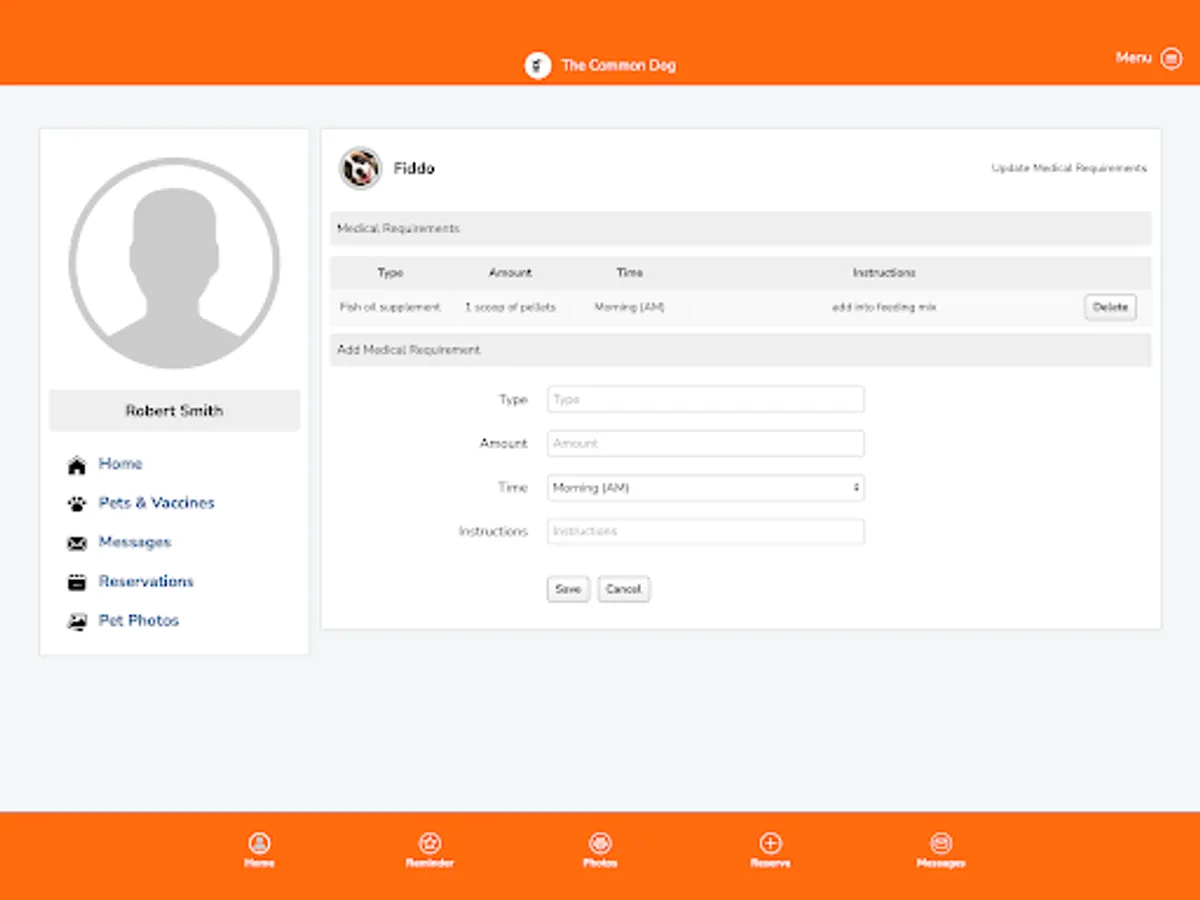Delete the Fish oil supplement entry
Viewport: 1200px width, 900px height.
point(1110,307)
